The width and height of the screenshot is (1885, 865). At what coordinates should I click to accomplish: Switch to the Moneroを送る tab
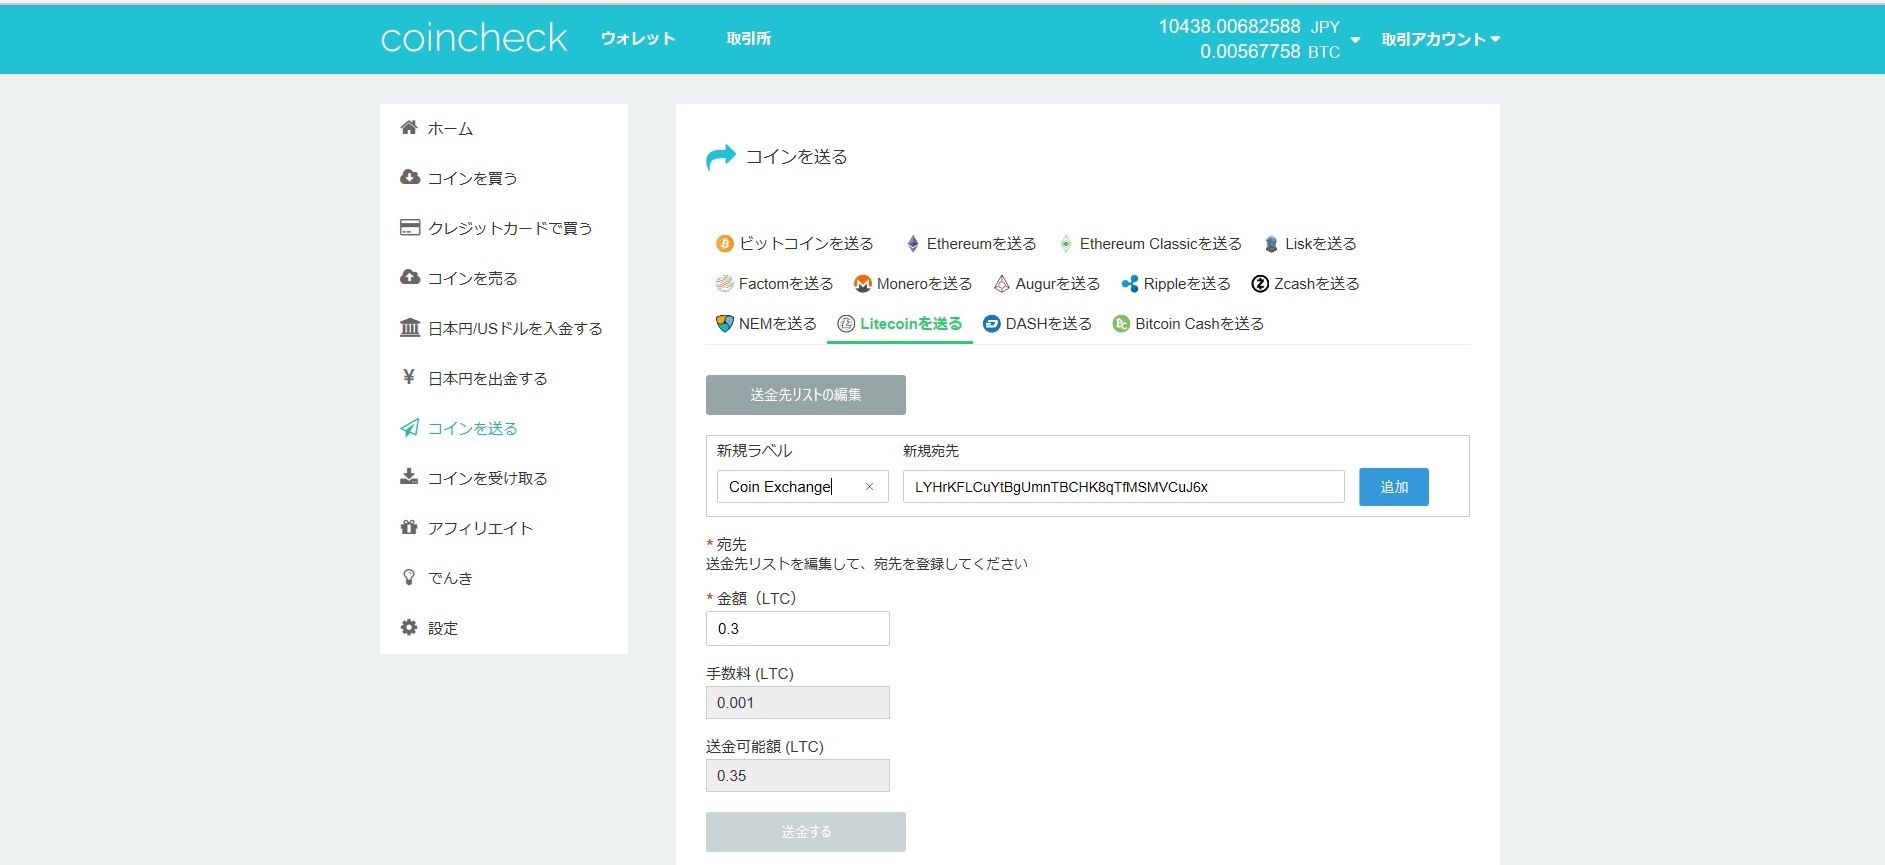coord(913,283)
